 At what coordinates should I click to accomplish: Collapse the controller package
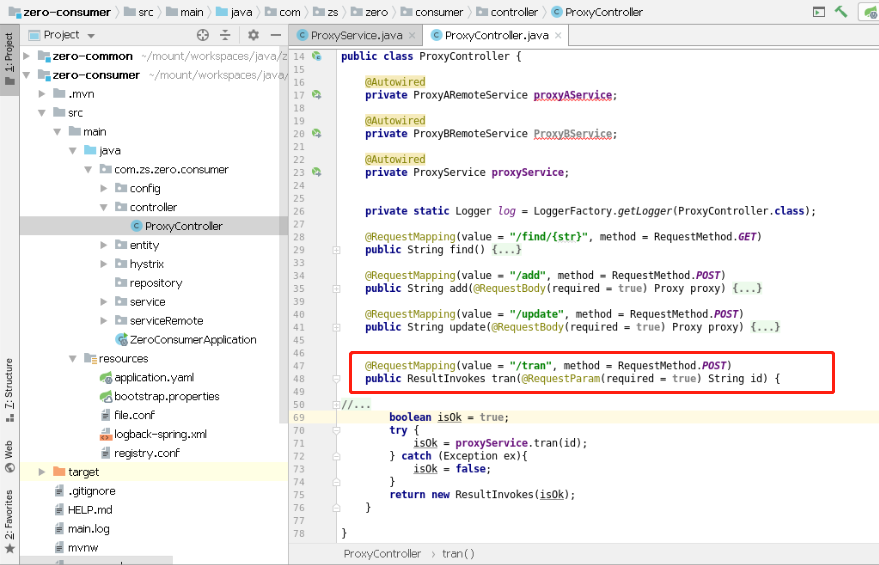104,207
